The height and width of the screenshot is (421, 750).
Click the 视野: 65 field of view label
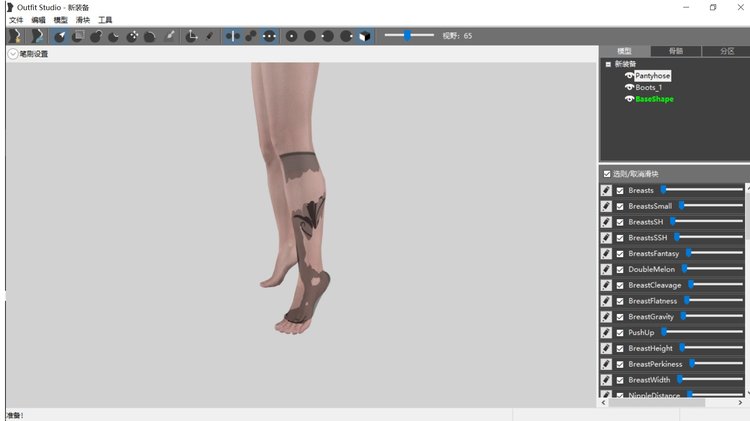coord(457,36)
